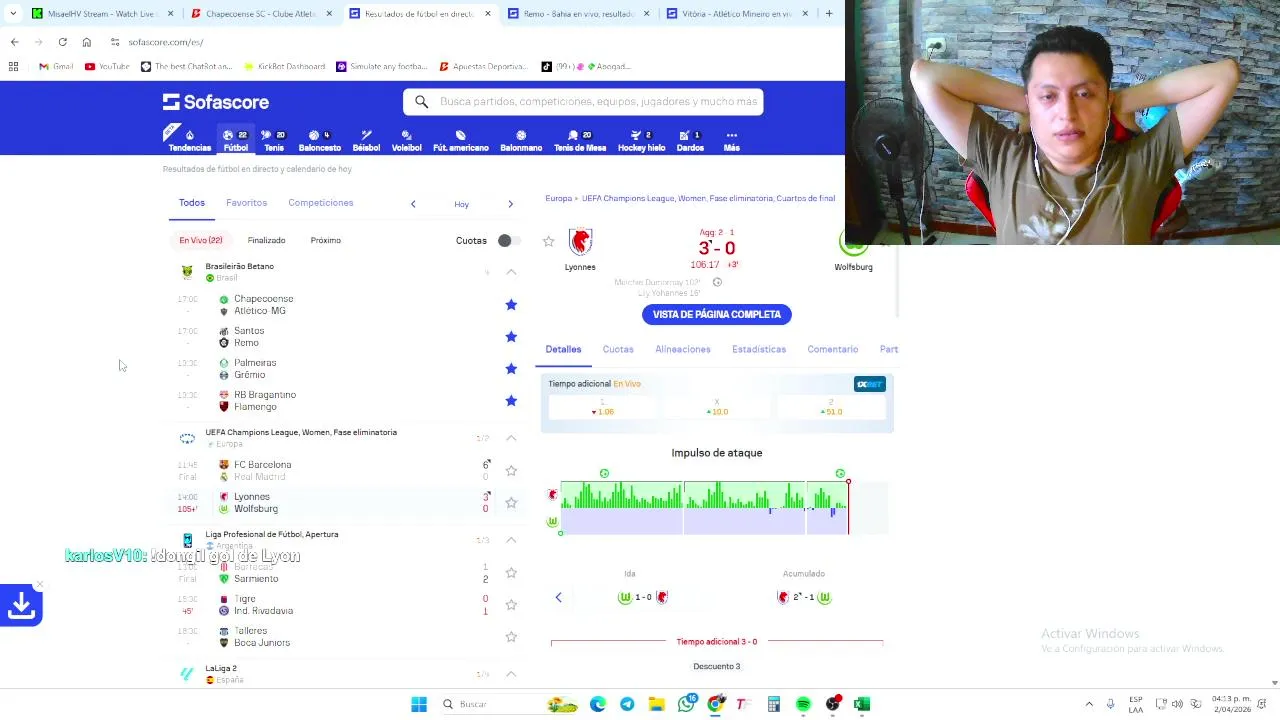Select the Dardos sport icon
Viewport: 1280px width, 720px height.
(690, 141)
